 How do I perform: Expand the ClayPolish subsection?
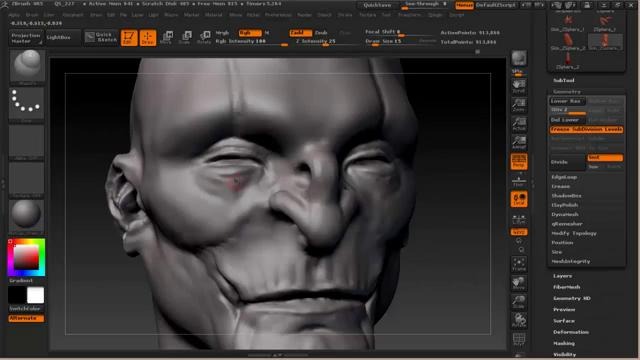(x=565, y=205)
